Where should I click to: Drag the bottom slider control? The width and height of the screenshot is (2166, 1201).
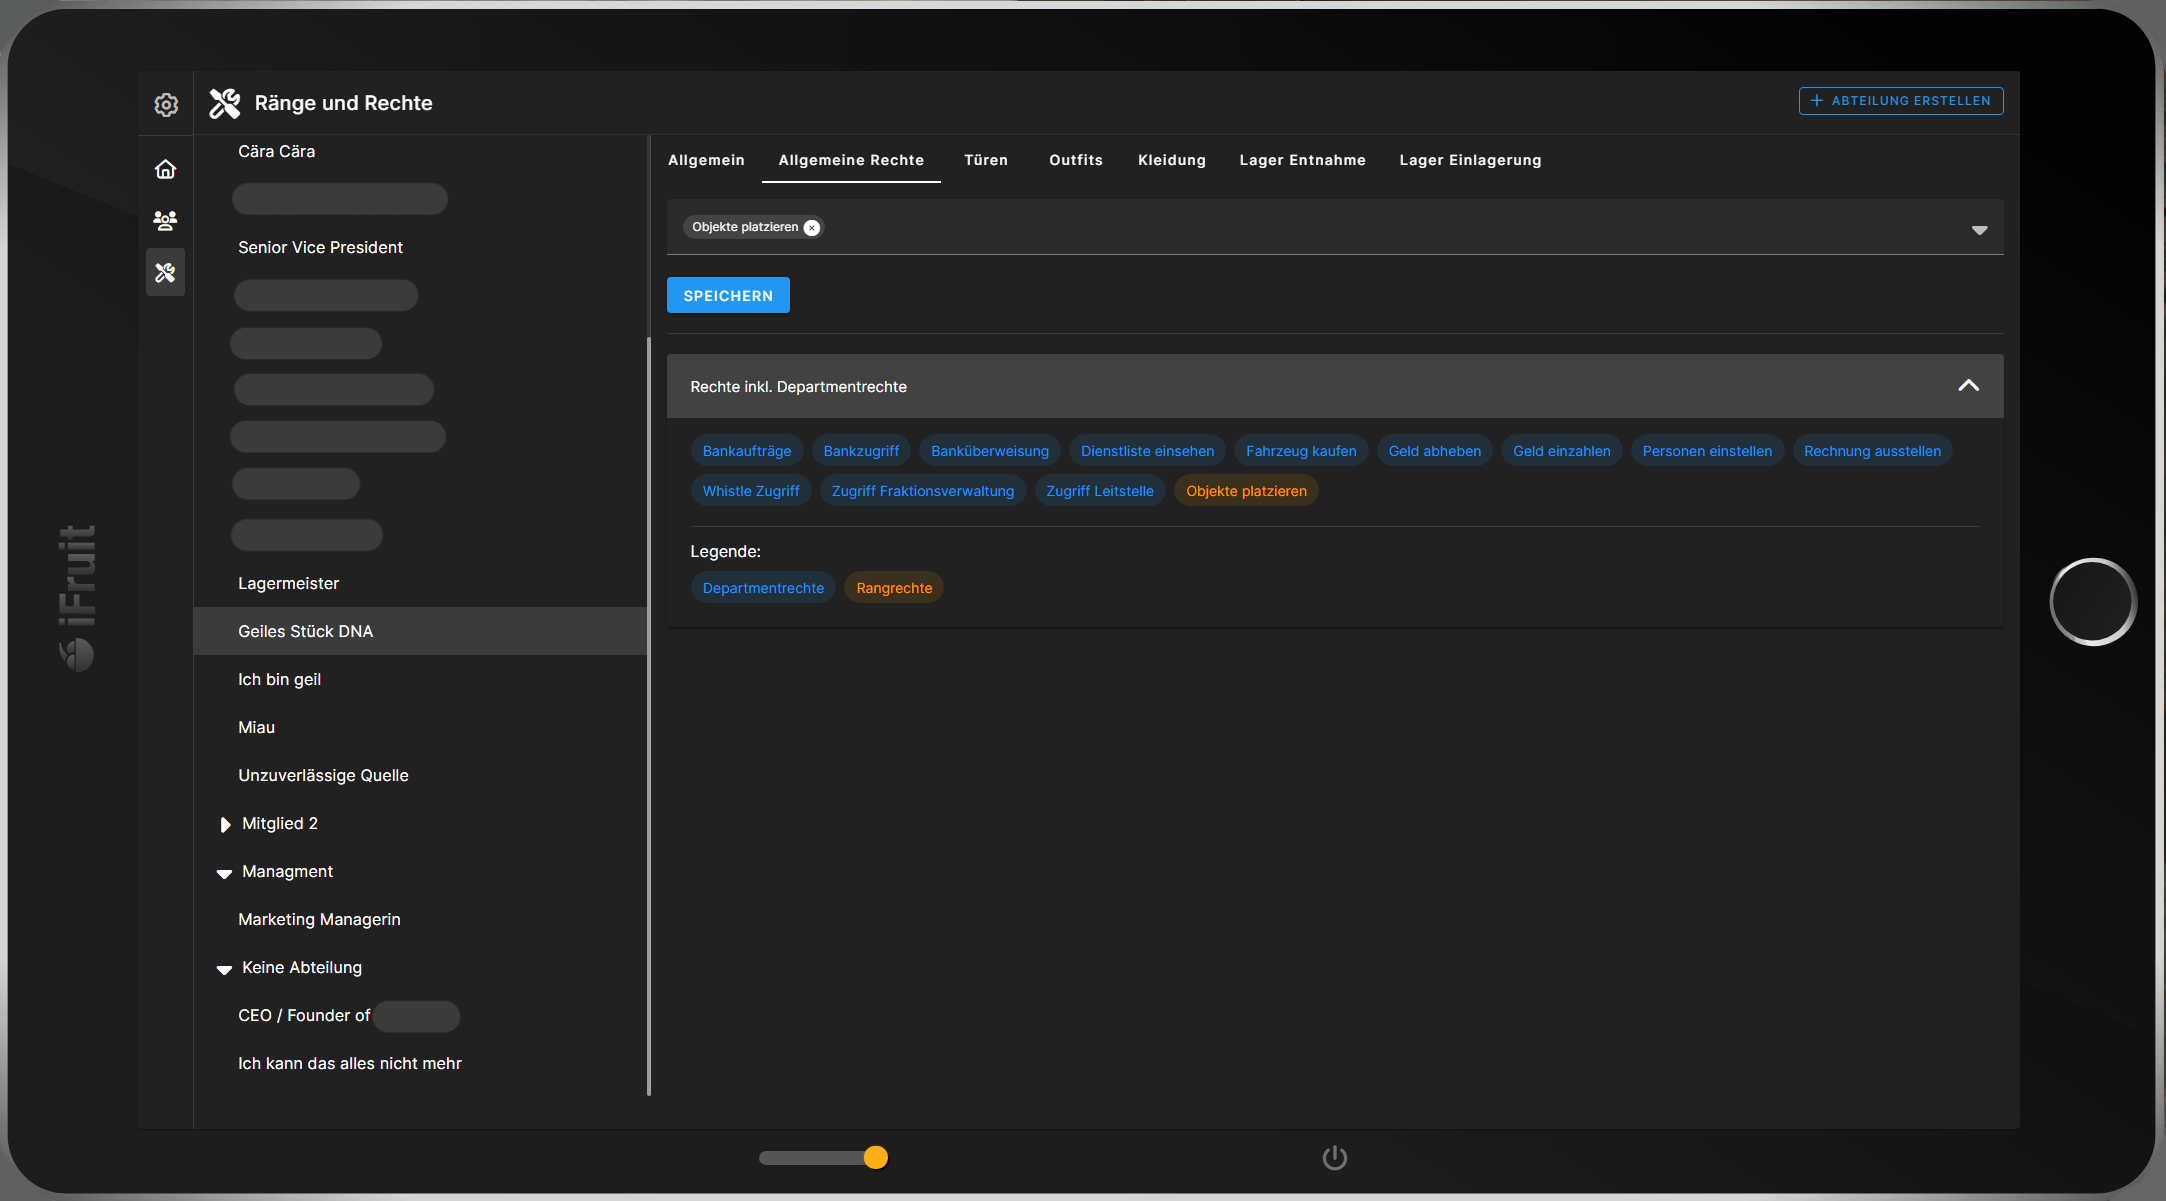(875, 1157)
